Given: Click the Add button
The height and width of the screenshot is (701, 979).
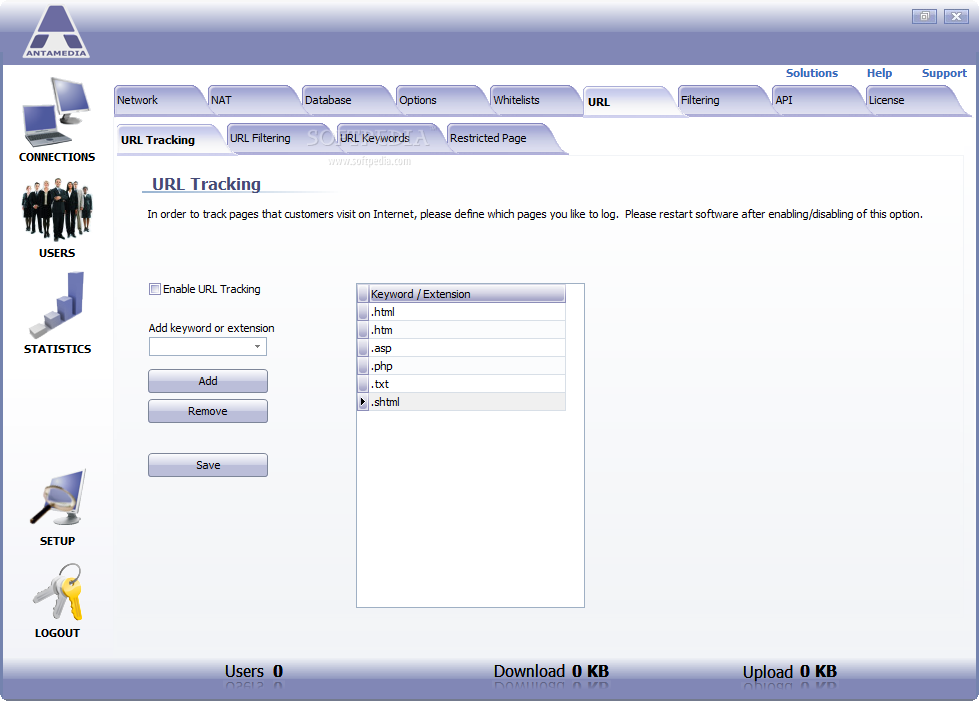Looking at the screenshot, I should coord(208,381).
